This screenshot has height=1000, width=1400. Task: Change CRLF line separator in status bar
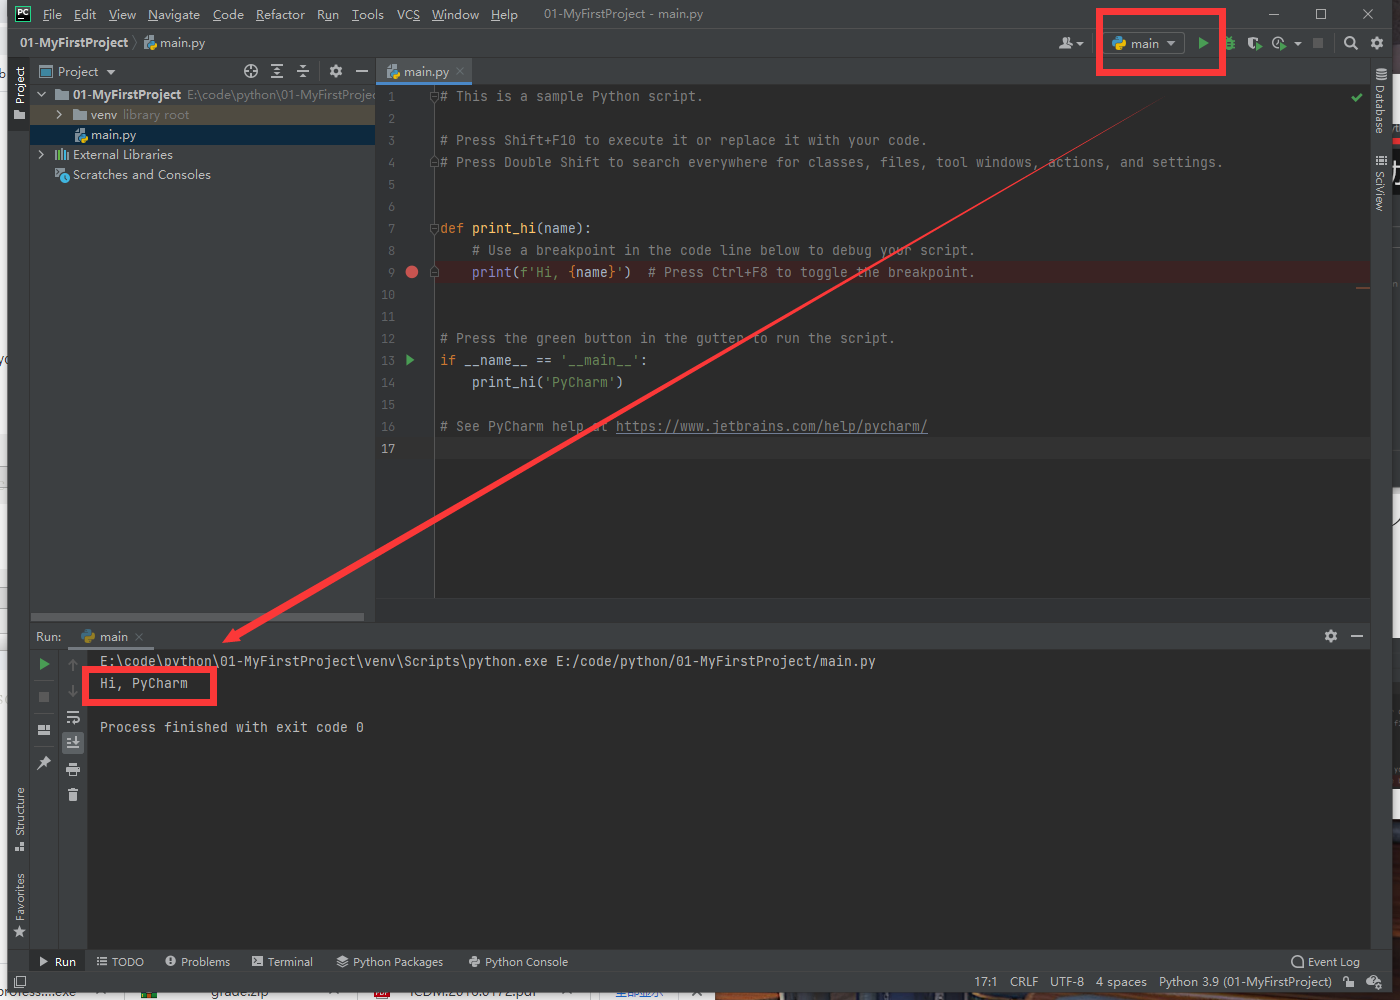coord(1024,982)
